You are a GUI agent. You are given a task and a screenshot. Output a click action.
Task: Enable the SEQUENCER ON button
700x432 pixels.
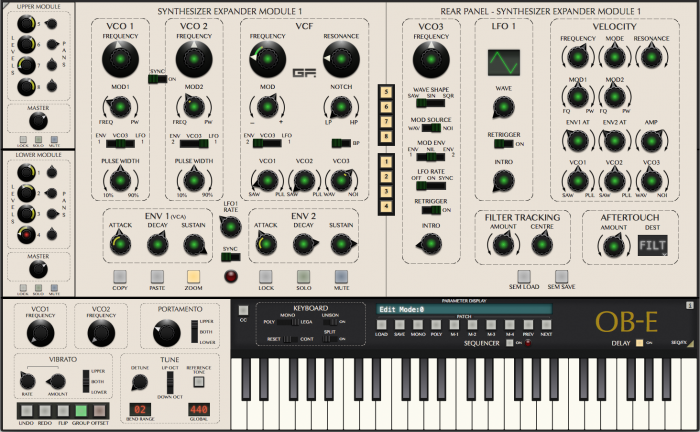(509, 343)
